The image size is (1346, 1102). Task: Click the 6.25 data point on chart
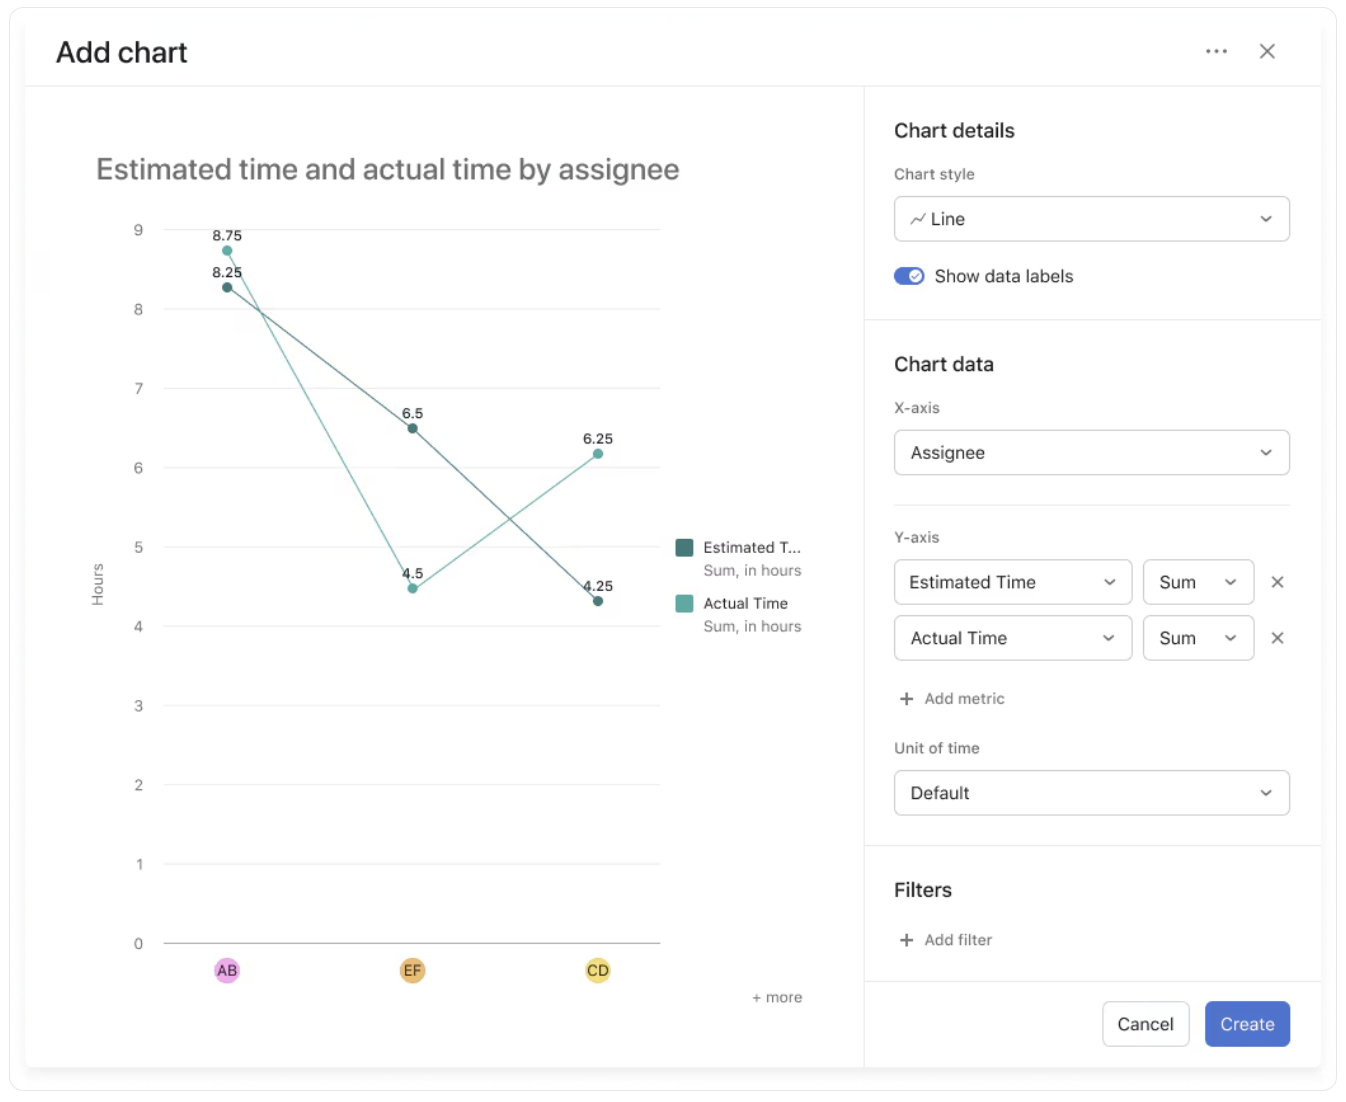point(598,454)
